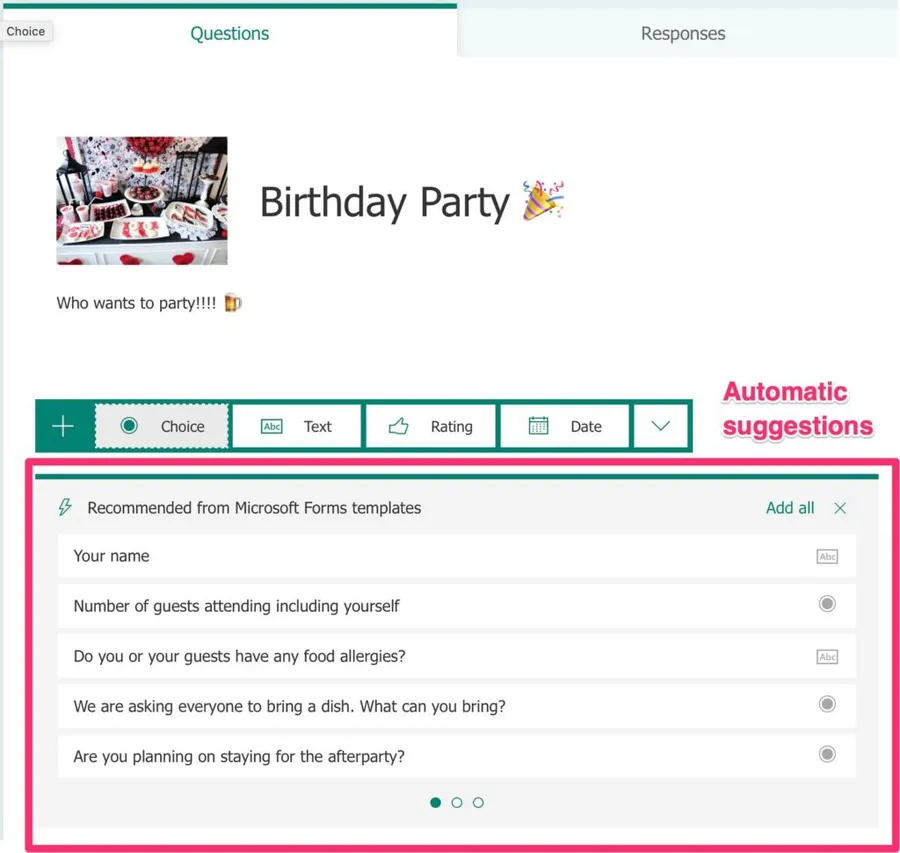
Task: Dismiss recommended templates with X icon
Action: tap(840, 508)
